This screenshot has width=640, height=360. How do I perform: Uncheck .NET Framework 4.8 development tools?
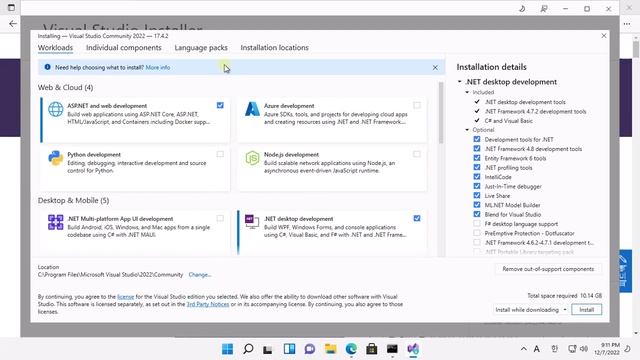(477, 149)
